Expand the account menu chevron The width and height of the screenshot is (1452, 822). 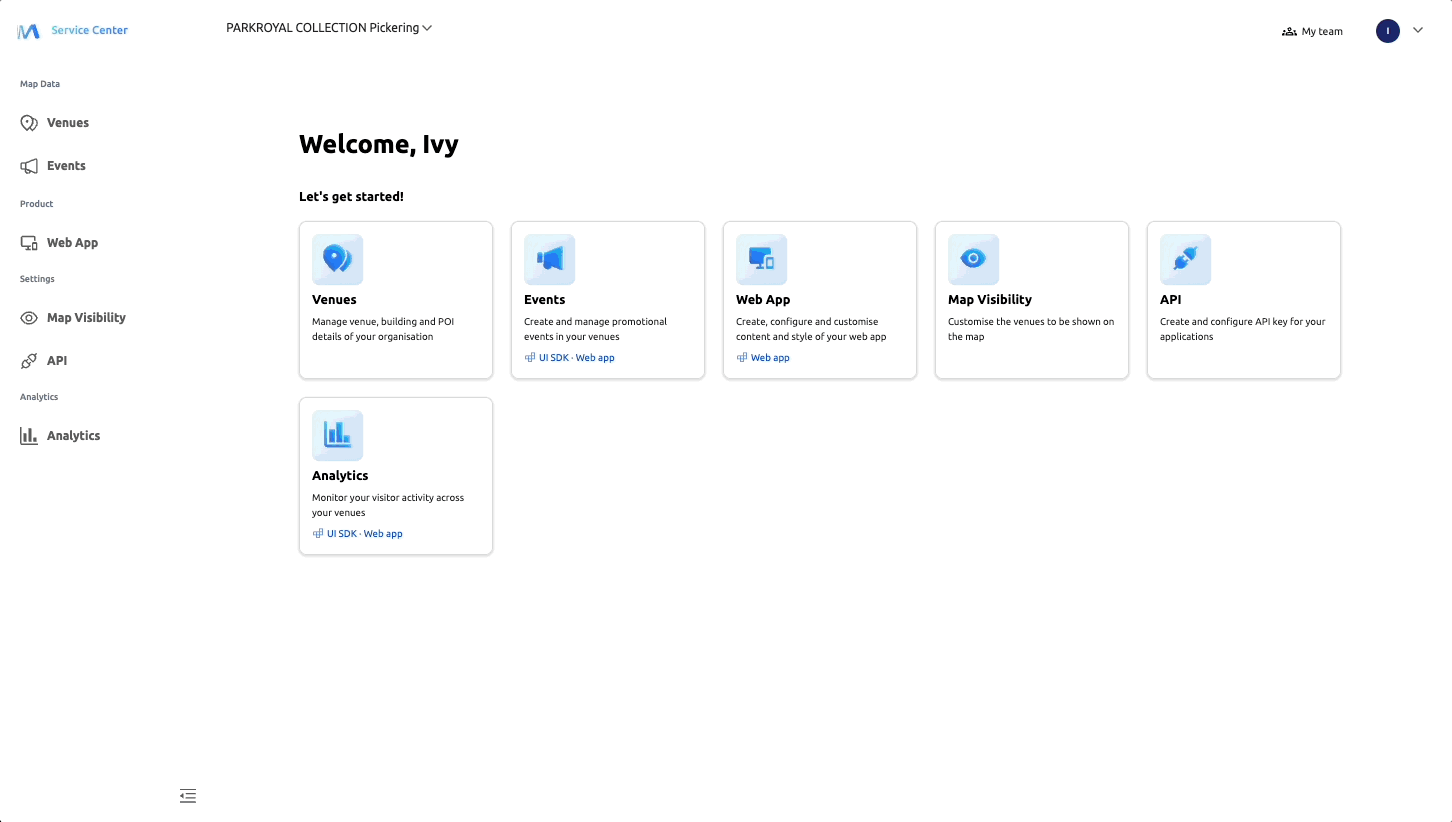click(1418, 31)
